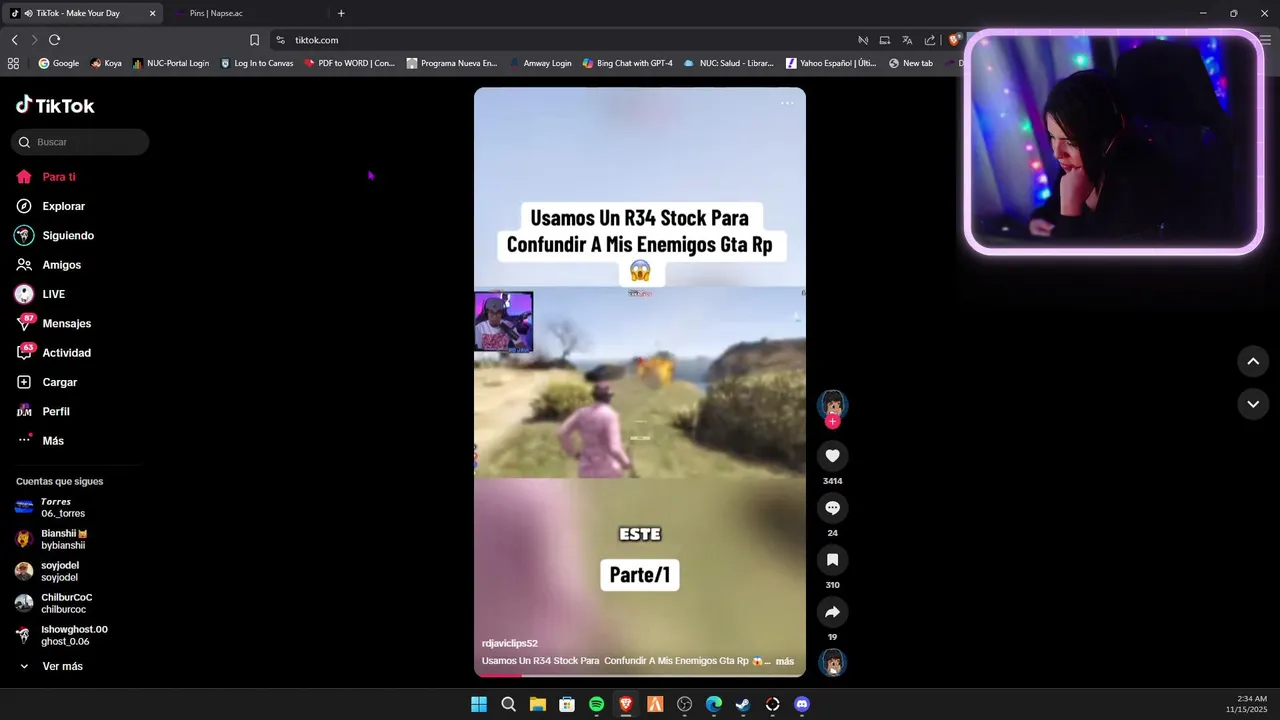Click the translate page icon

907,40
